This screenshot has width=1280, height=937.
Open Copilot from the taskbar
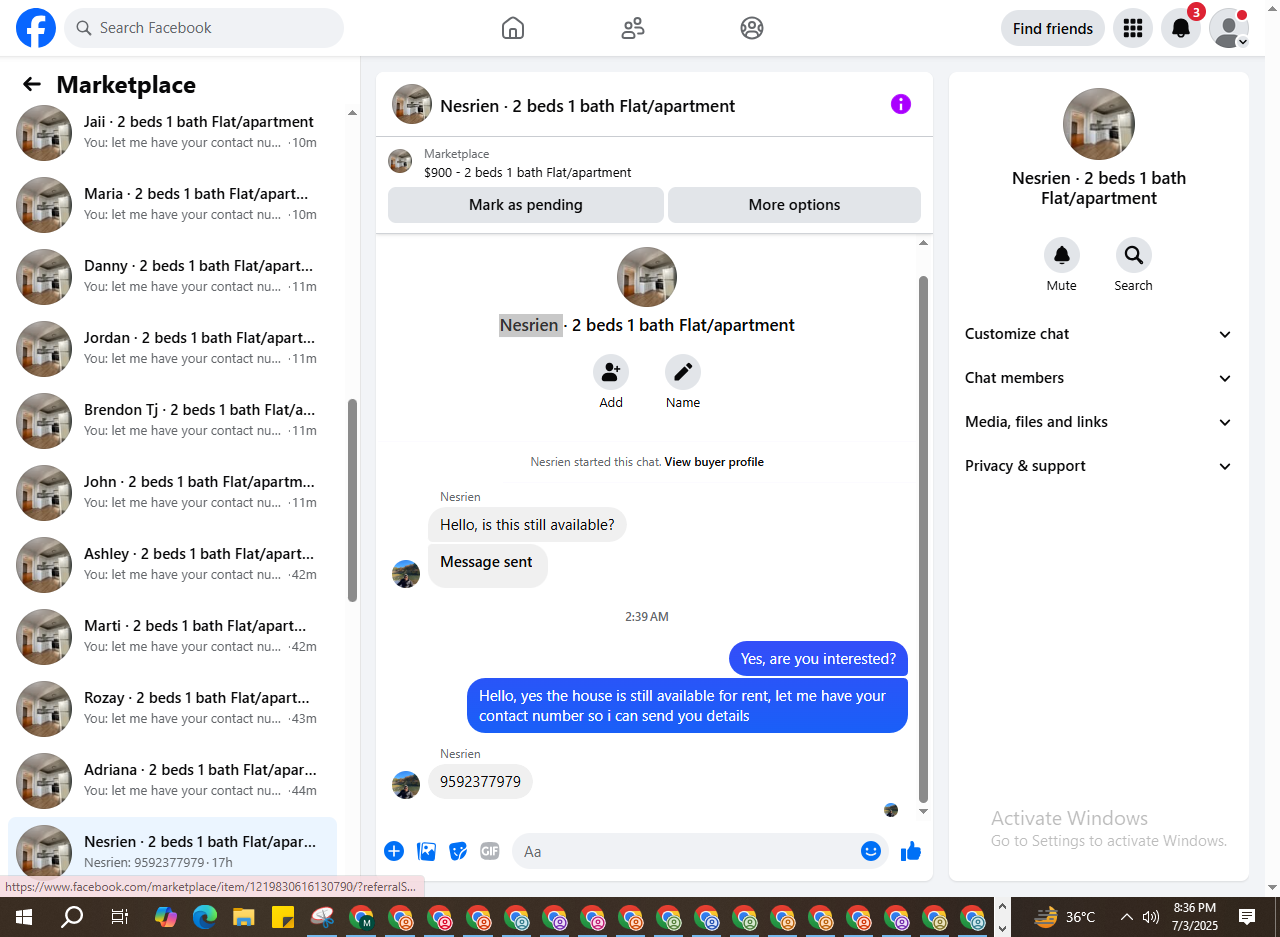coord(166,916)
